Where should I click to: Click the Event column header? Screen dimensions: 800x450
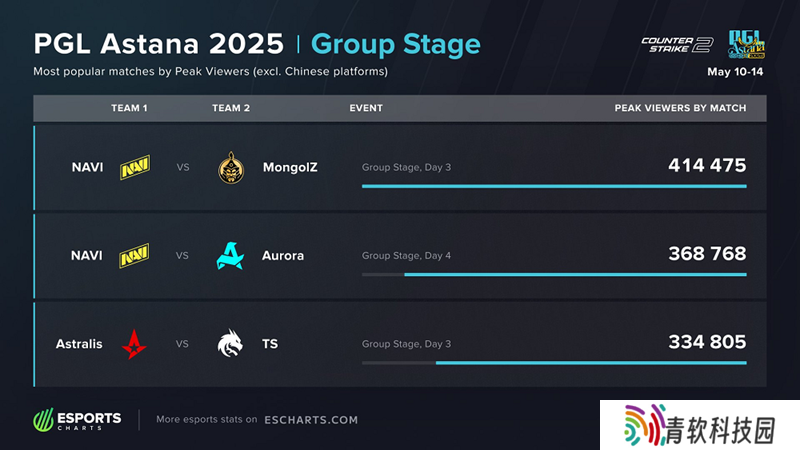pos(366,108)
